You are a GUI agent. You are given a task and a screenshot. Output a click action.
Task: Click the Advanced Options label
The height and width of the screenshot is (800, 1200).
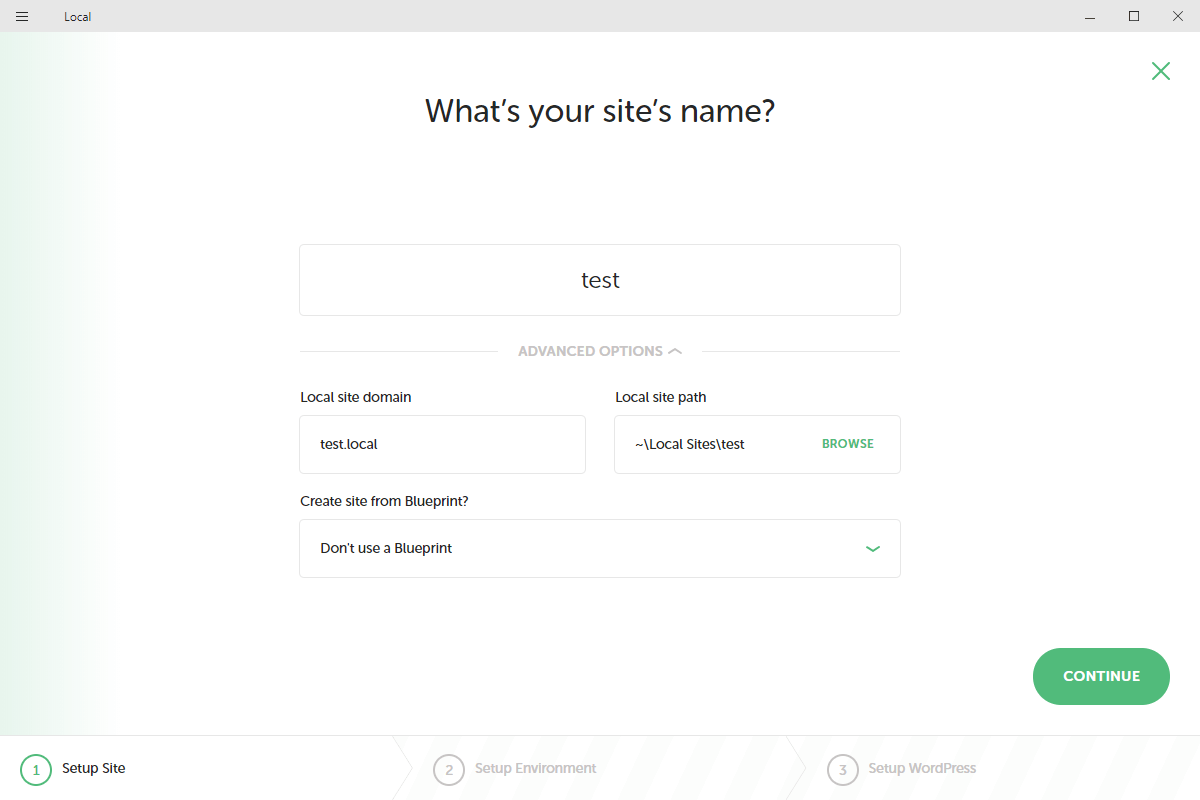tap(590, 351)
